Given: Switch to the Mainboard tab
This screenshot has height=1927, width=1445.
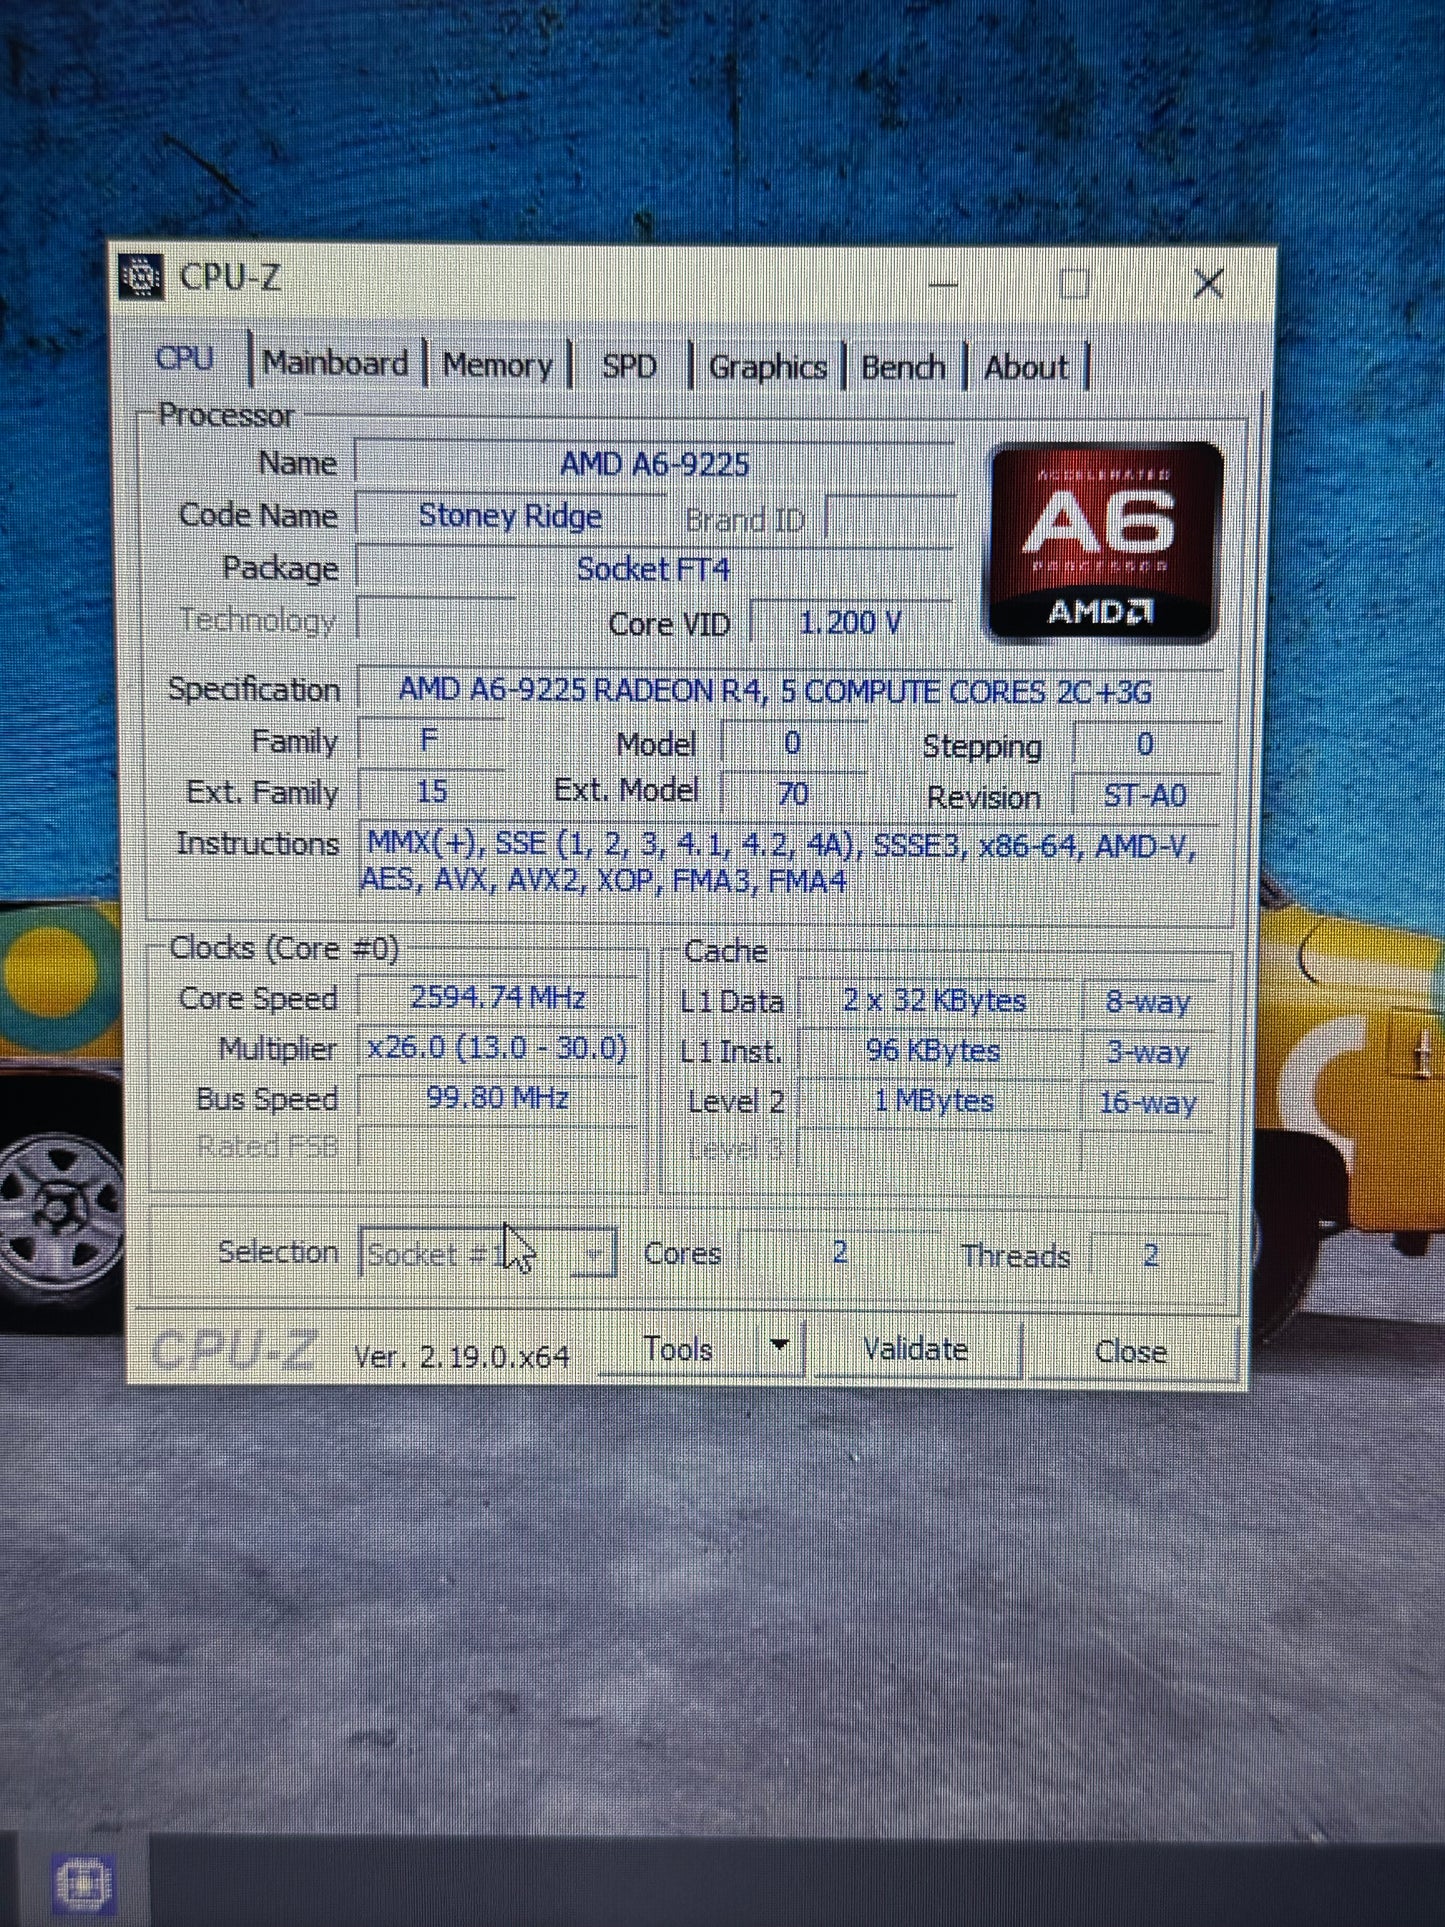Looking at the screenshot, I should click(x=336, y=364).
